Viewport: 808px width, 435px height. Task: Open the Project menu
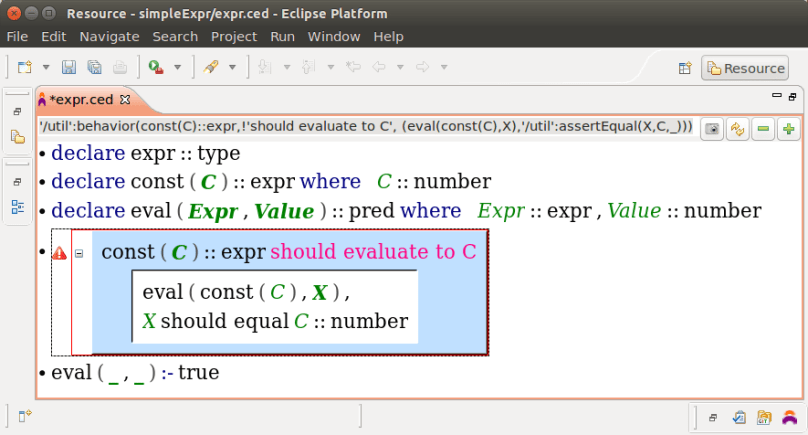click(233, 36)
